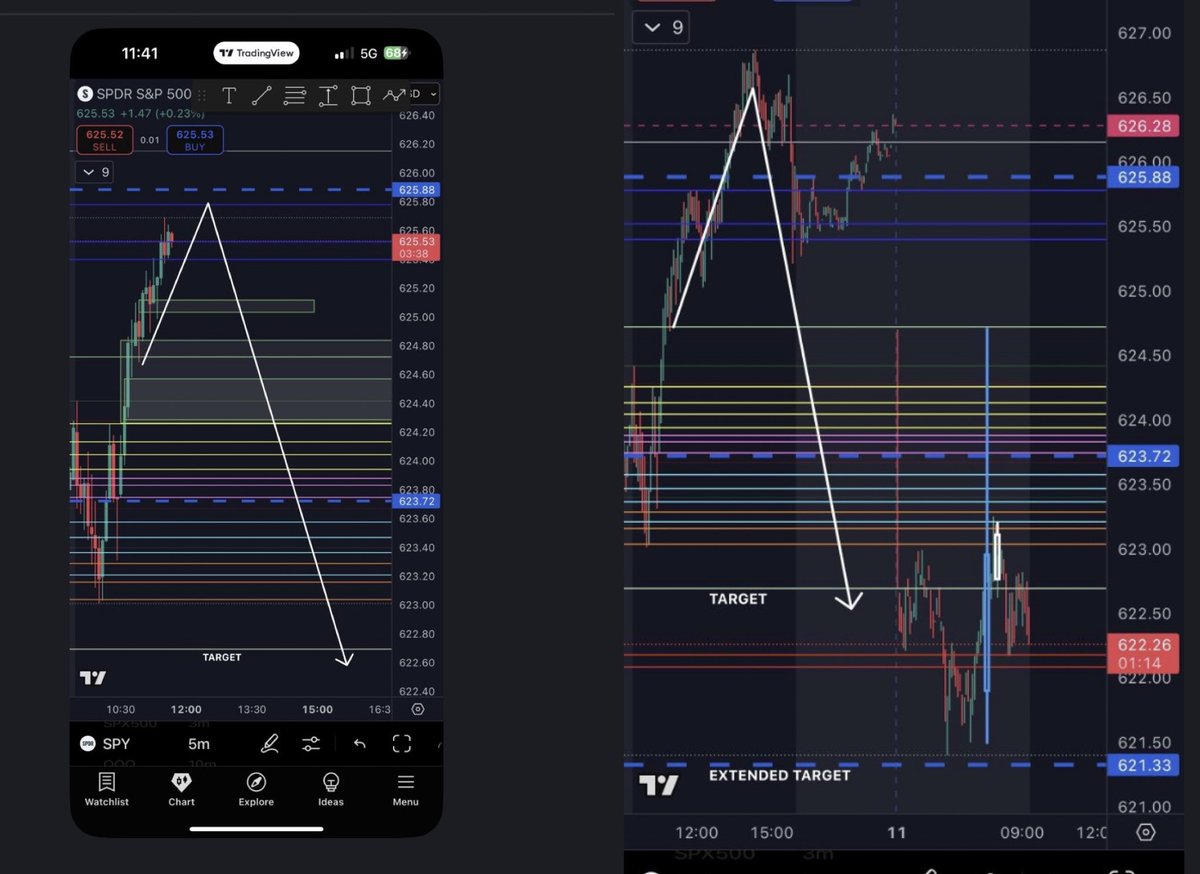Click the 10:30 time axis label on phone

(120, 709)
